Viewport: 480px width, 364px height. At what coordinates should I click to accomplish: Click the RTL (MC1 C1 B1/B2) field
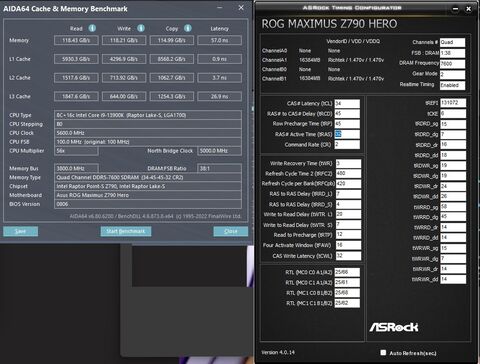[347, 303]
